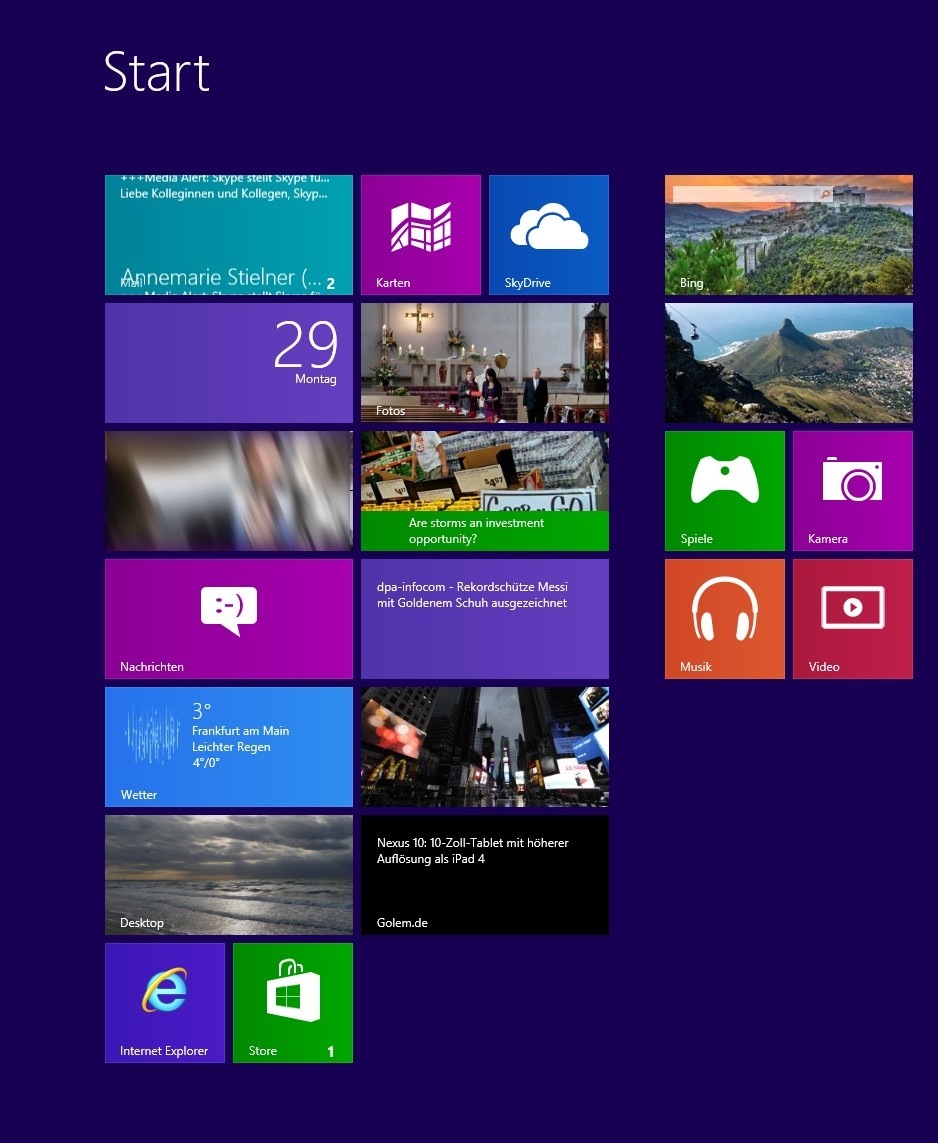This screenshot has width=938, height=1143.
Task: Open the Mail tile from Annemarie Stielner
Action: tap(229, 235)
